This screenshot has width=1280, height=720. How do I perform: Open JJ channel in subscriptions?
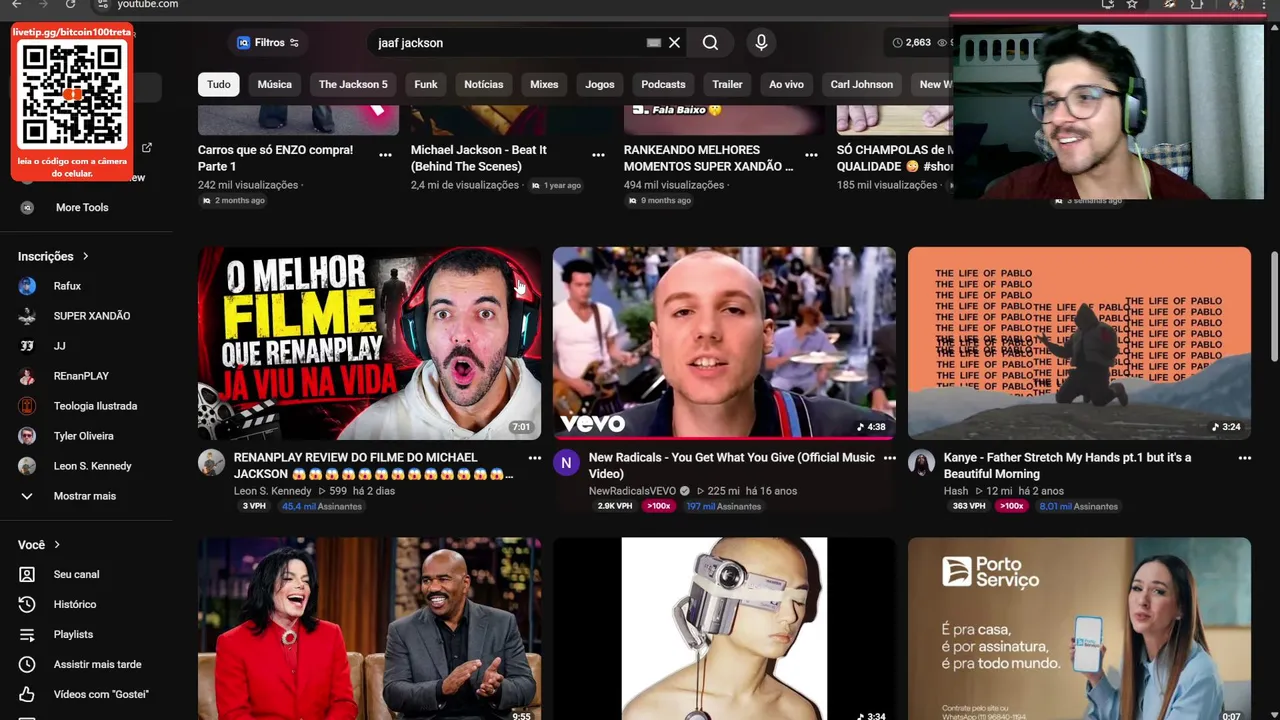(x=59, y=346)
